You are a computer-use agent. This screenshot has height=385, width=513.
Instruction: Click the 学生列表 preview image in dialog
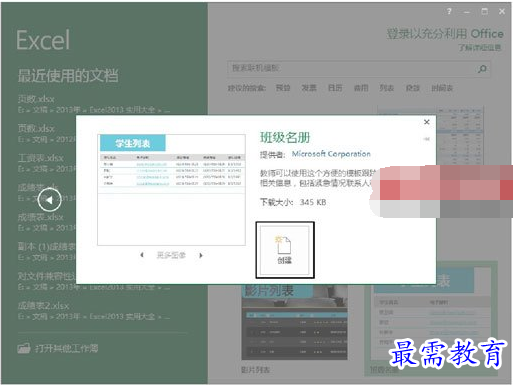pos(171,190)
